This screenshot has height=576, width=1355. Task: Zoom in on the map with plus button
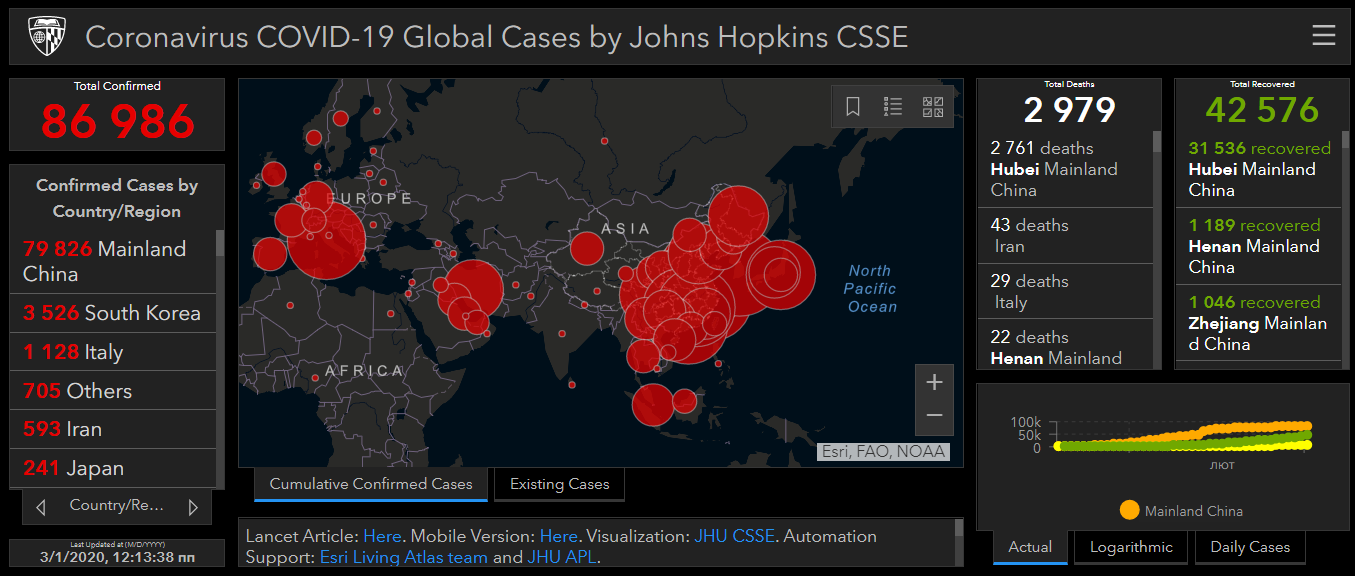pos(934,382)
